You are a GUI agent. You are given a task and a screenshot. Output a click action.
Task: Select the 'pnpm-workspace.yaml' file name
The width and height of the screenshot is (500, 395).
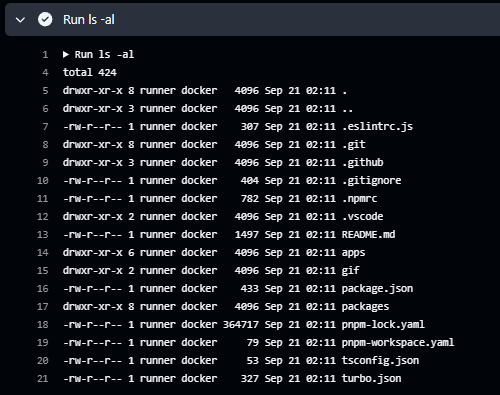click(398, 343)
